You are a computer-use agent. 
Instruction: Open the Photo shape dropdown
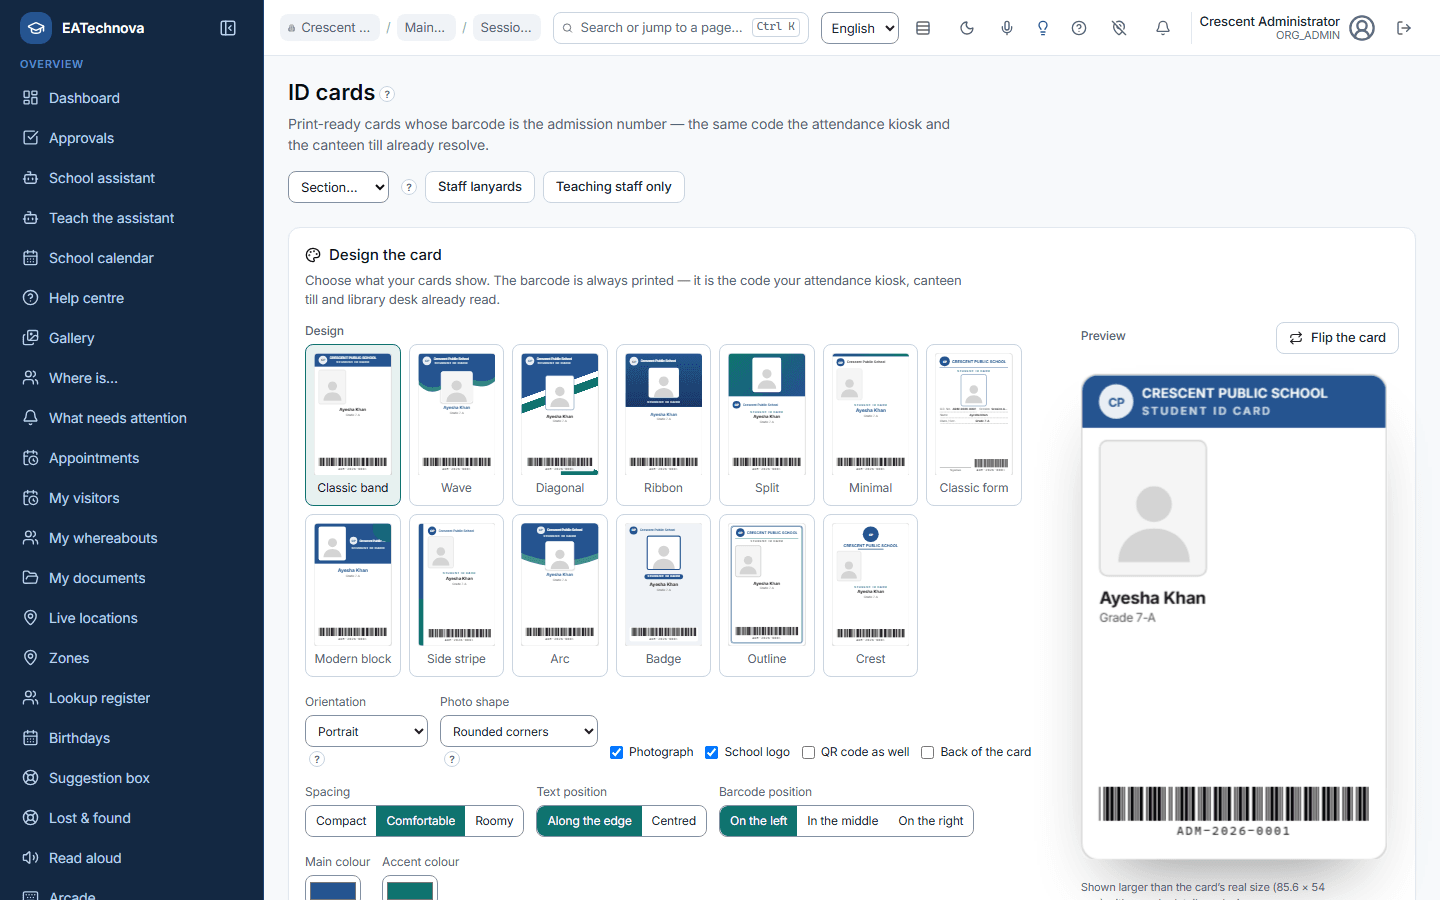(x=519, y=731)
